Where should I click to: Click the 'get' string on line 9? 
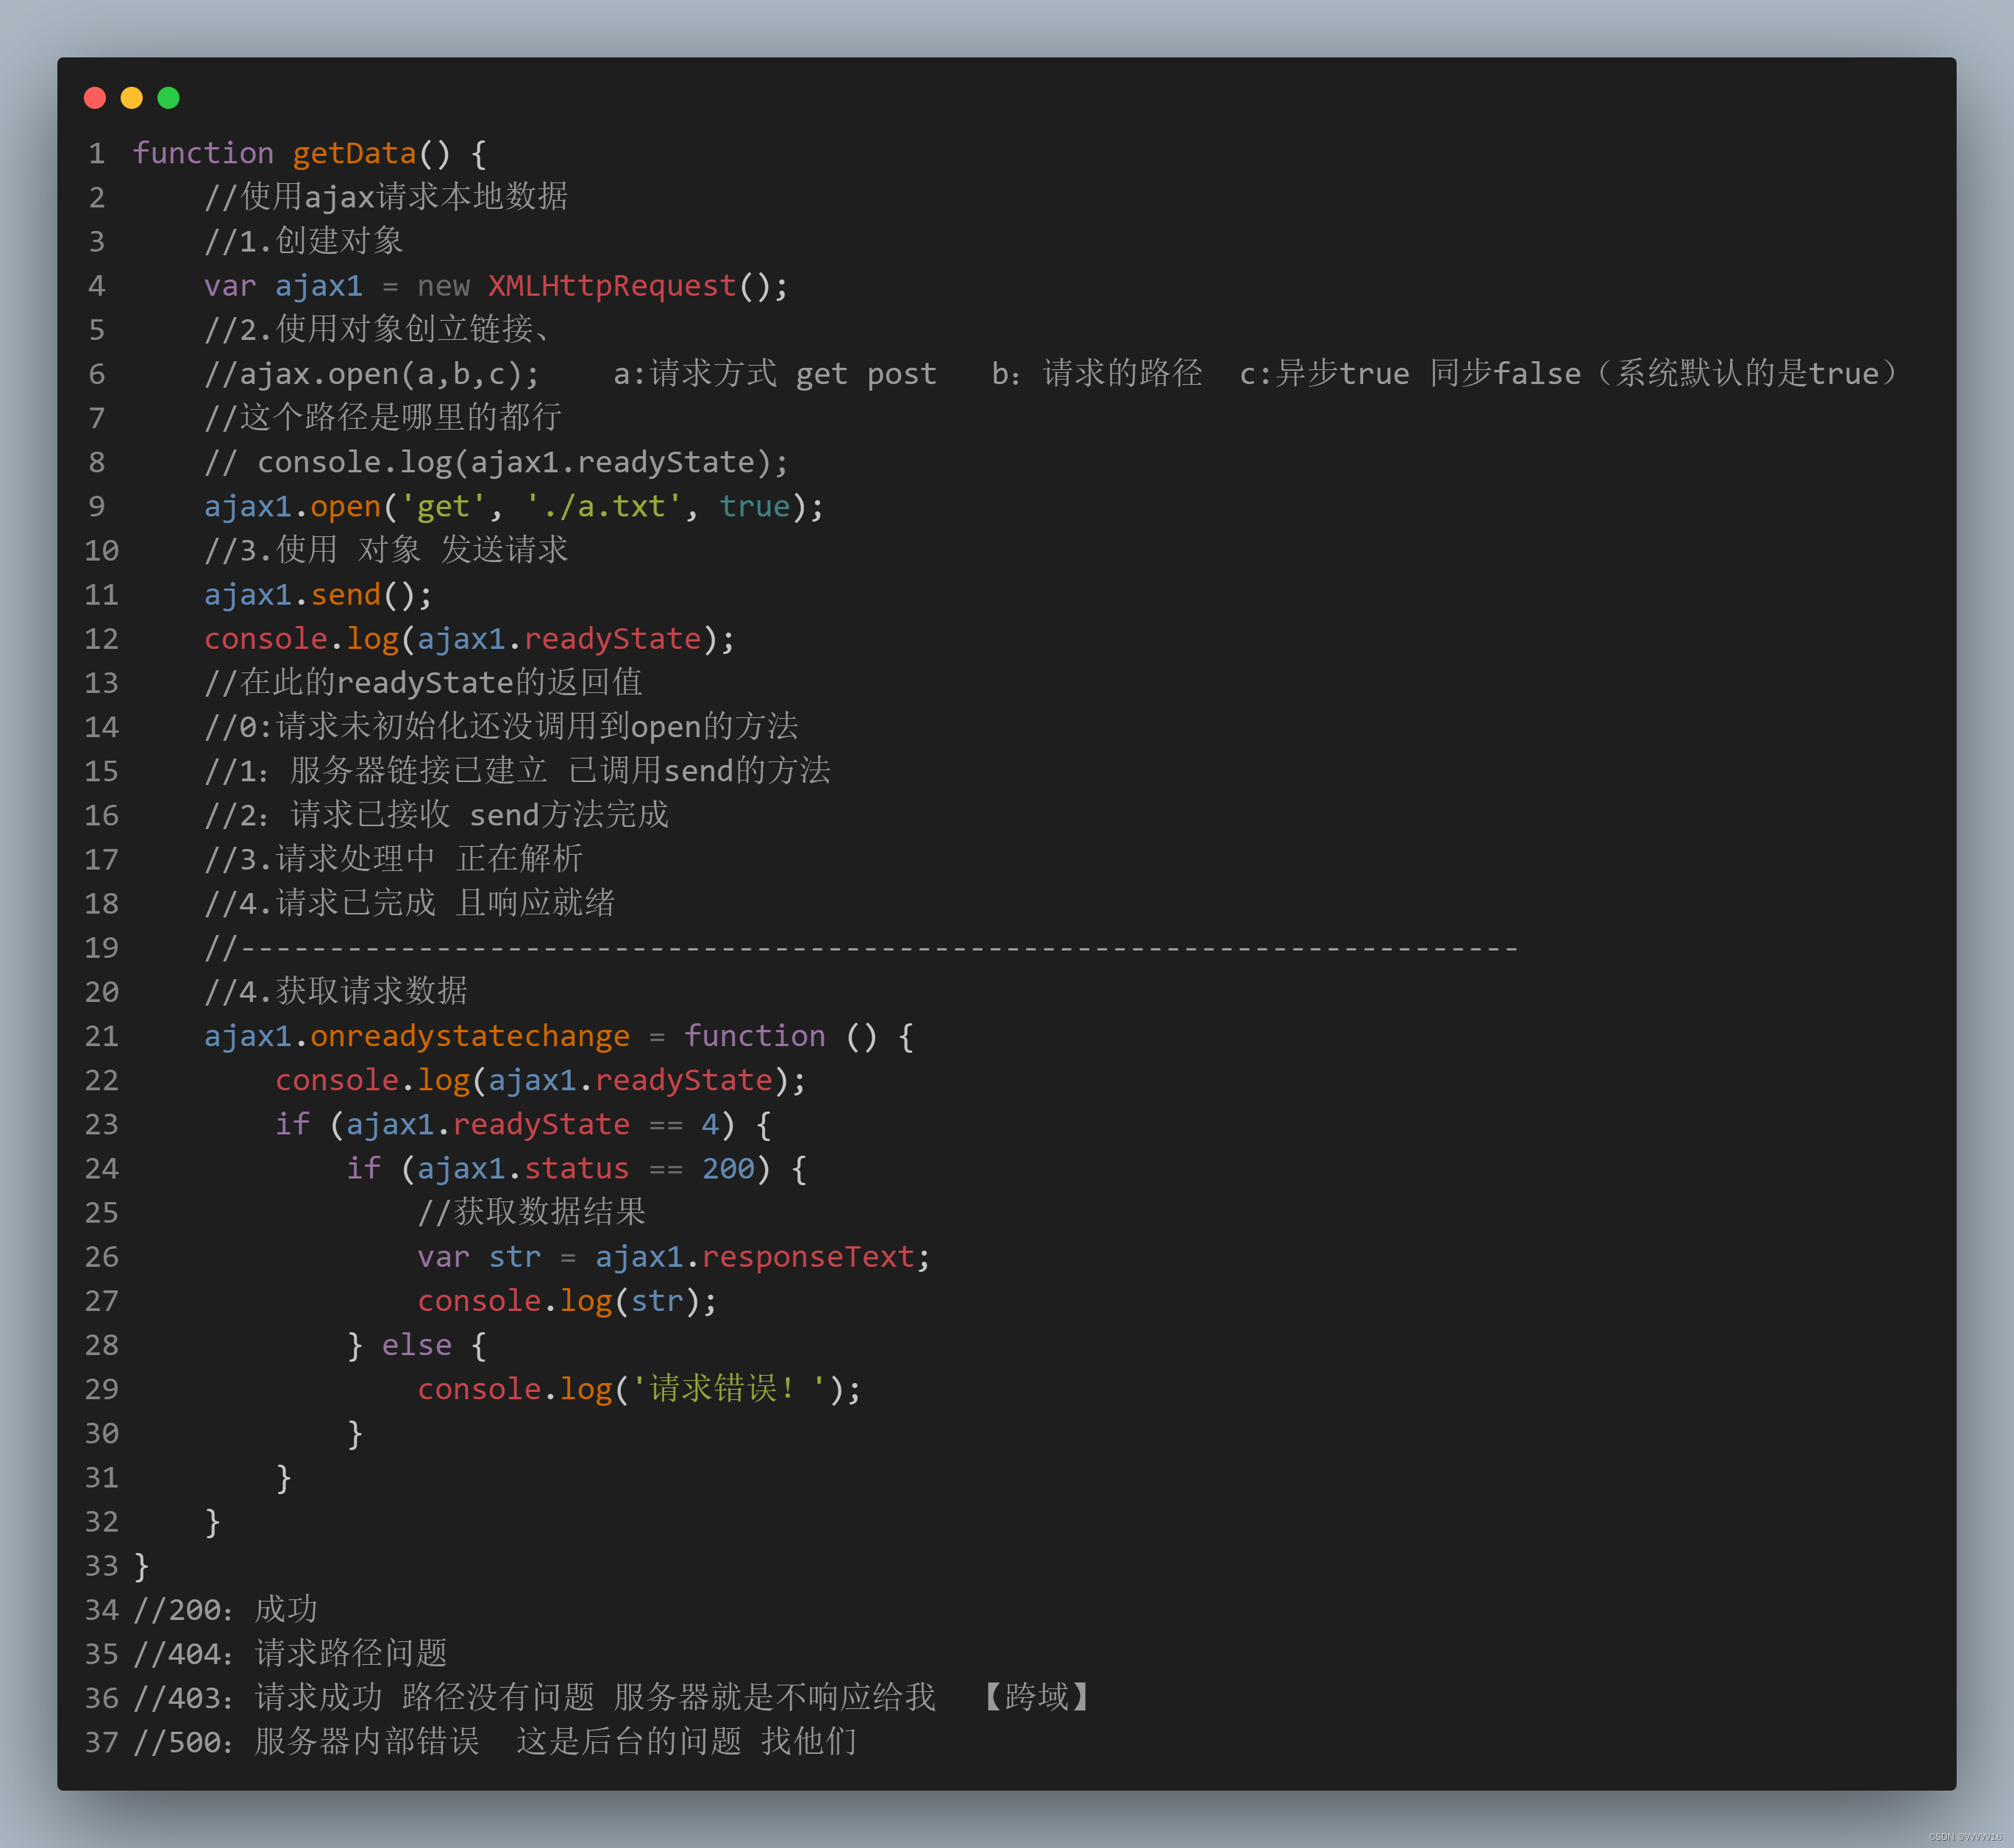point(442,506)
